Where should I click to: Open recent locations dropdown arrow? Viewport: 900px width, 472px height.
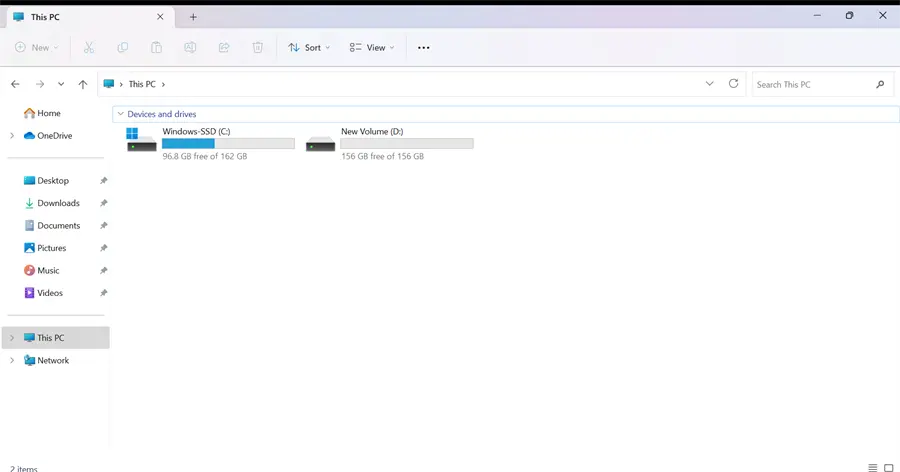61,84
